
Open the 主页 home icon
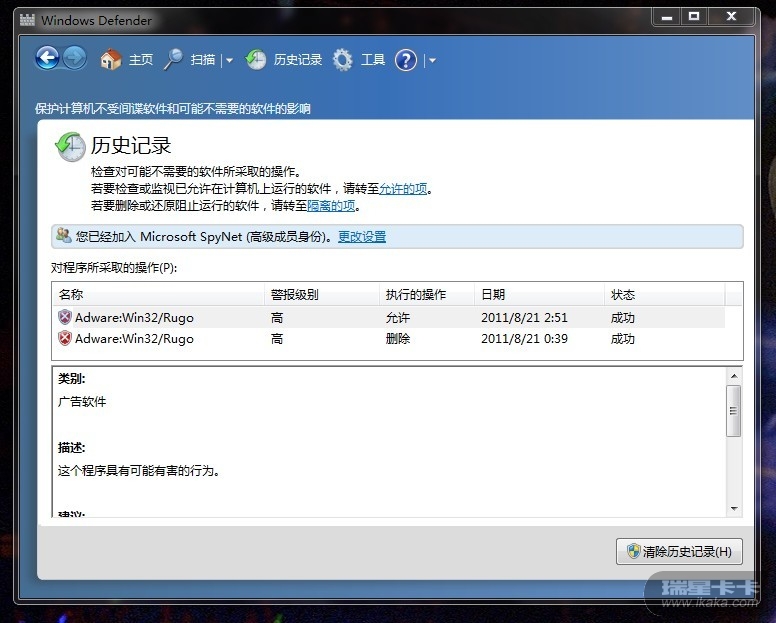click(x=110, y=59)
